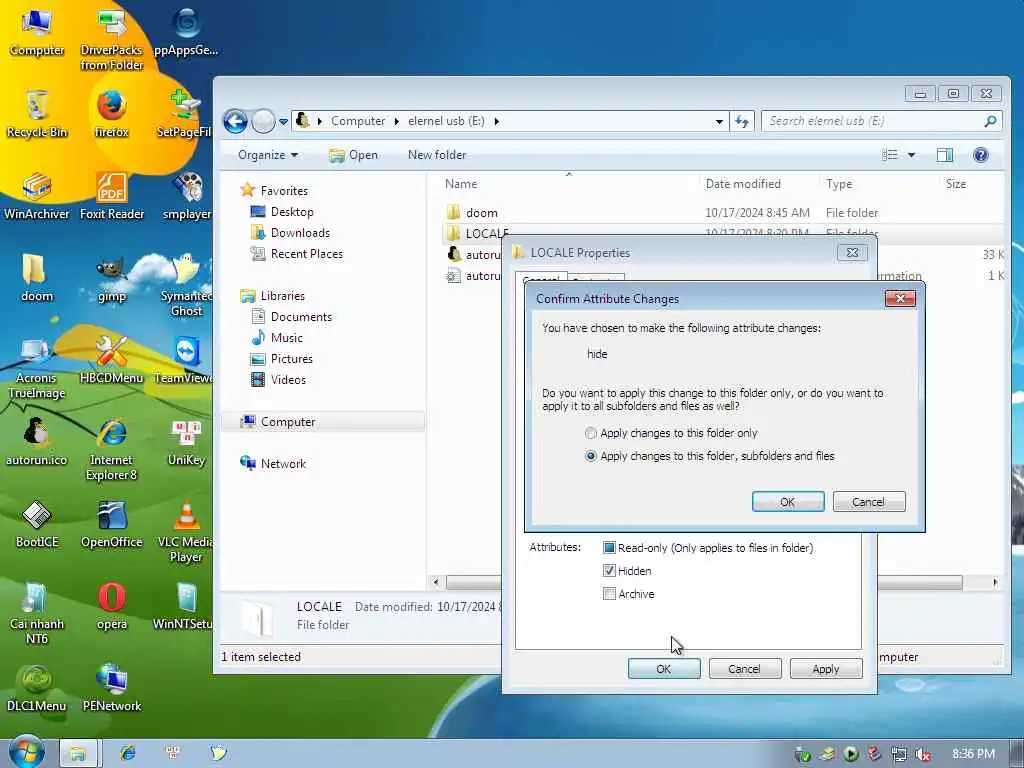This screenshot has width=1024, height=768.
Task: Select the doom folder on desktop
Action: (x=37, y=279)
